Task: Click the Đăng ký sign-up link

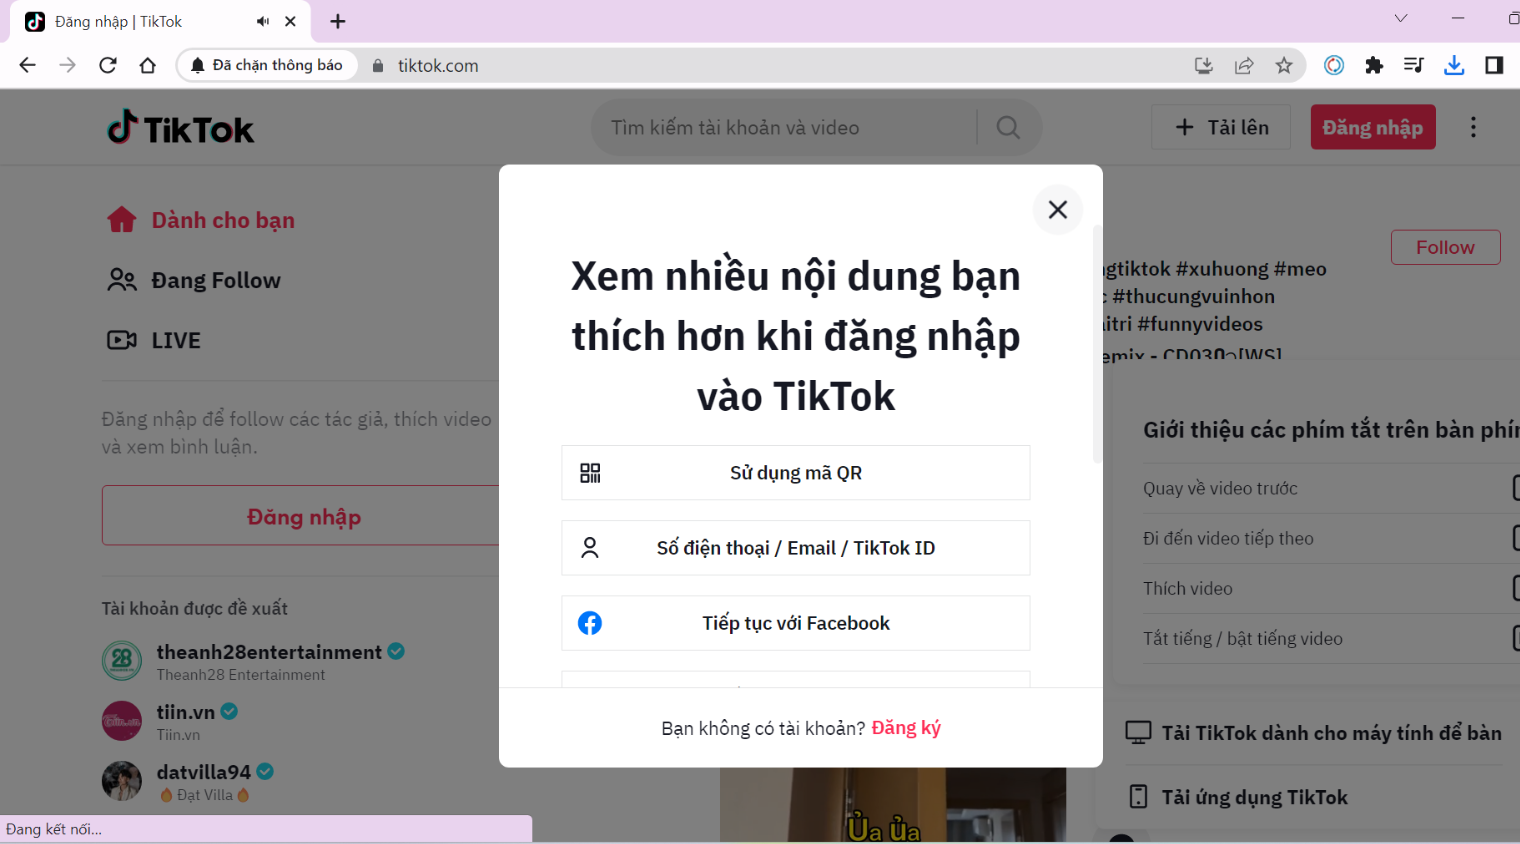Action: tap(906, 728)
